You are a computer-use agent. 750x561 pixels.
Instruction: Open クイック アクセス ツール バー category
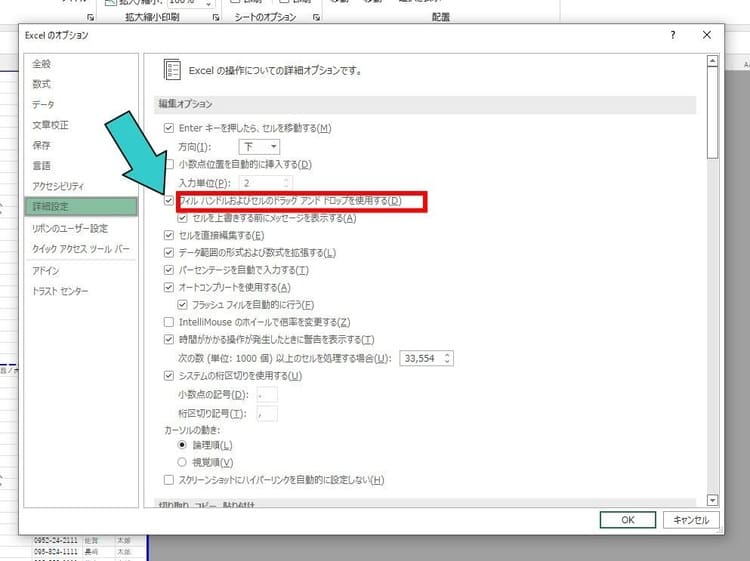point(81,249)
